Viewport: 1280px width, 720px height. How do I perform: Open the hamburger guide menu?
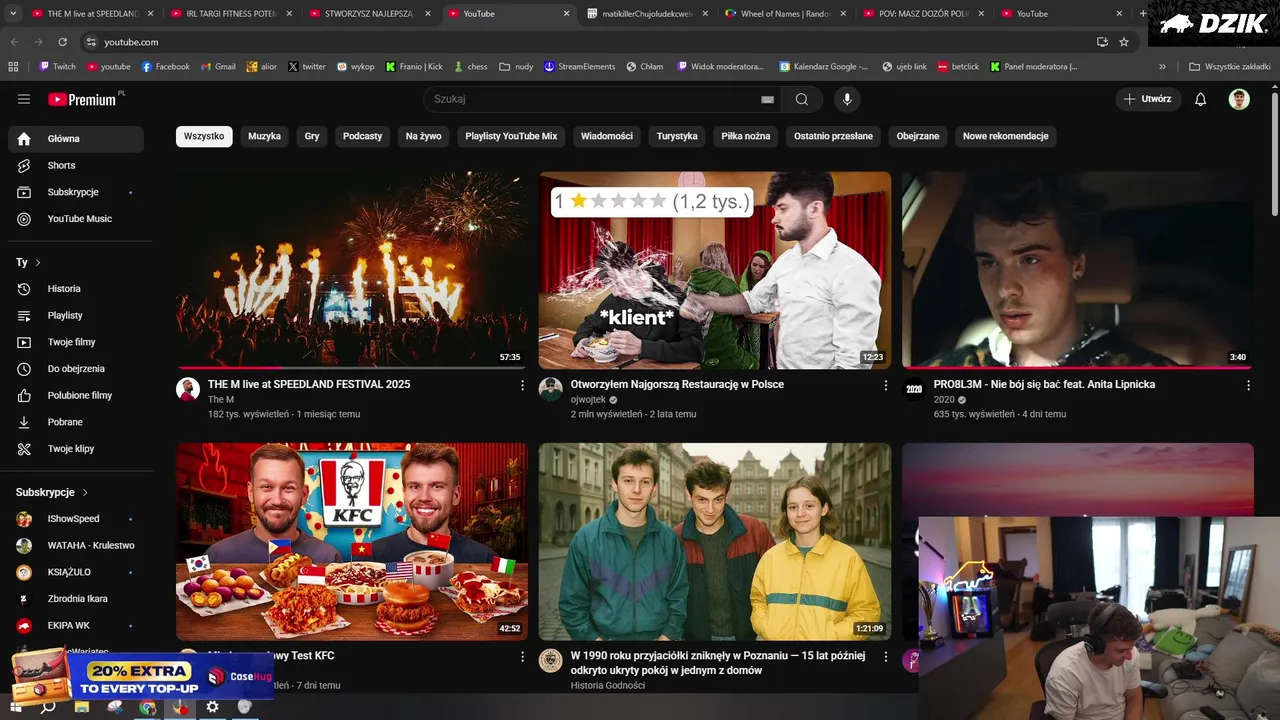(24, 99)
